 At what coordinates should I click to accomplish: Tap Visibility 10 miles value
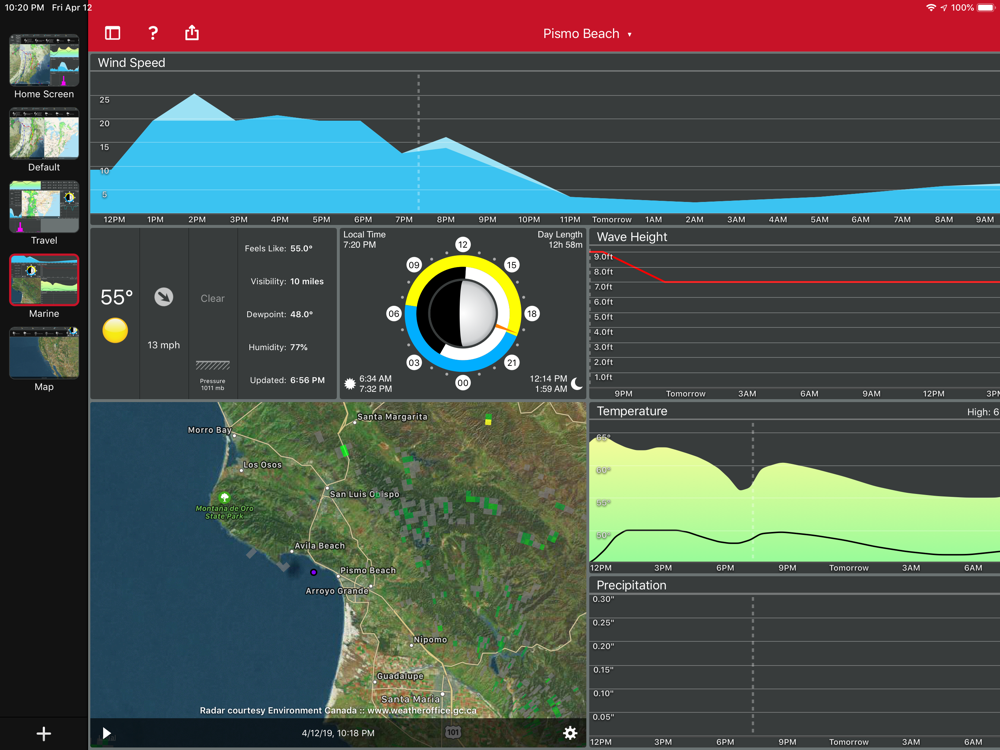(x=307, y=281)
